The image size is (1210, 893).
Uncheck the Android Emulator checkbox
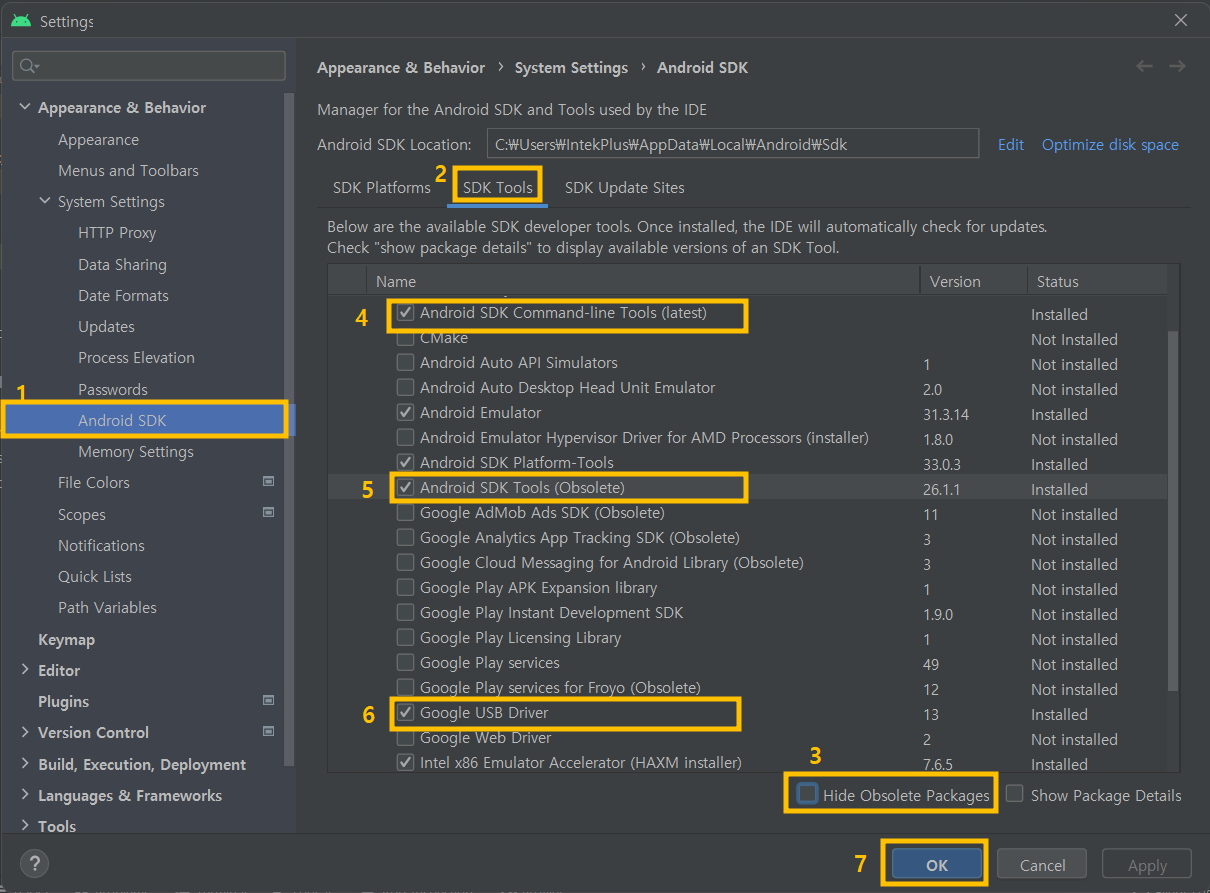click(x=405, y=412)
